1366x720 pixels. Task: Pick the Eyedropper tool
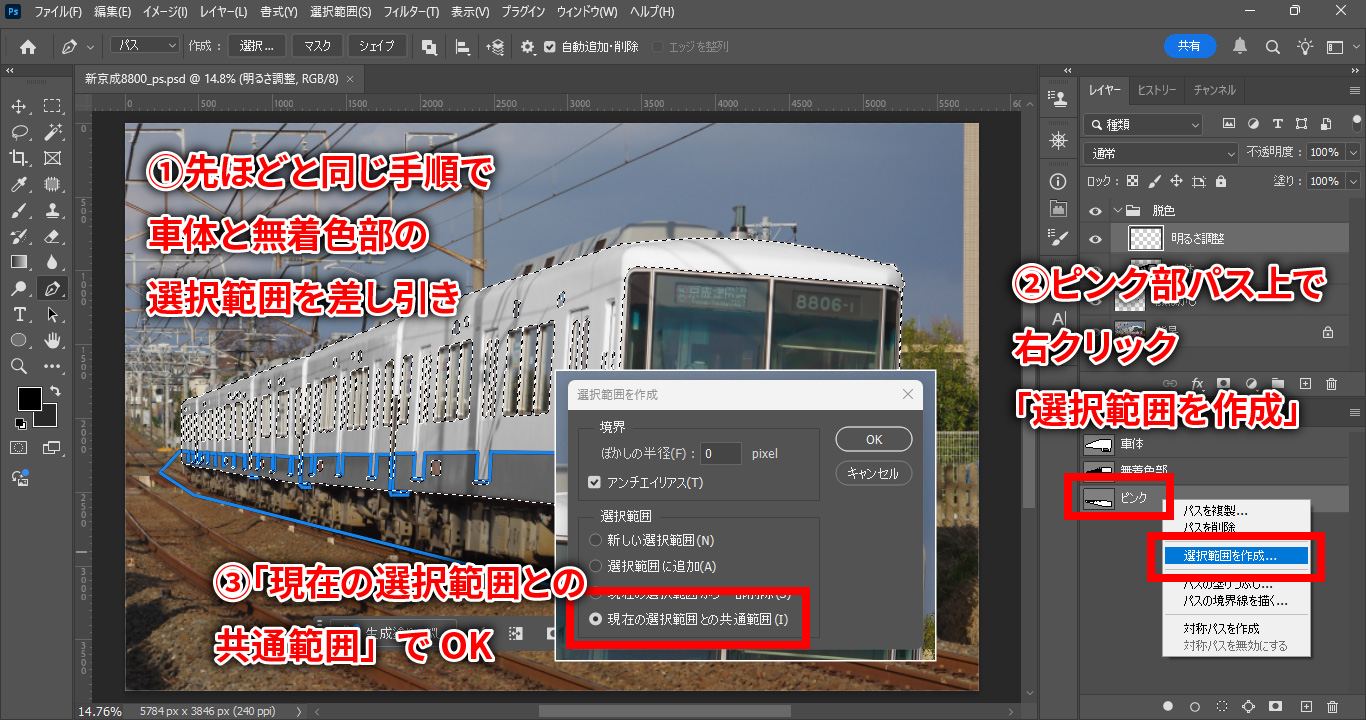(19, 184)
